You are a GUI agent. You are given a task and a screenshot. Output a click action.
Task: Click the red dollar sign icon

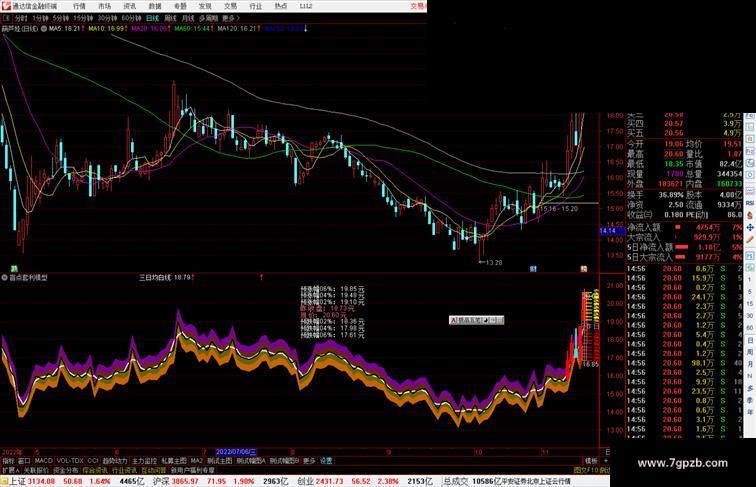coord(750,215)
